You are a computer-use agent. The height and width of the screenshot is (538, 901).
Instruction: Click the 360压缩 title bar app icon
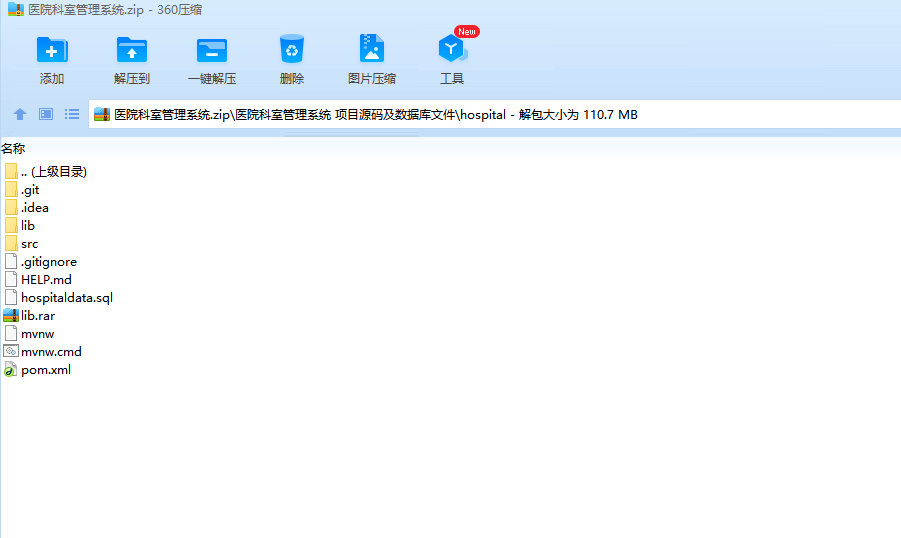16,9
